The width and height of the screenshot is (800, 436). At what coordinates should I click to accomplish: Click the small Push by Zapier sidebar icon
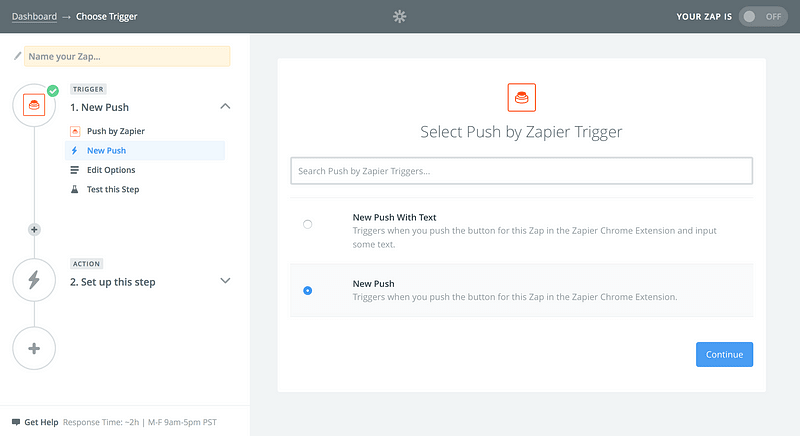tap(75, 131)
